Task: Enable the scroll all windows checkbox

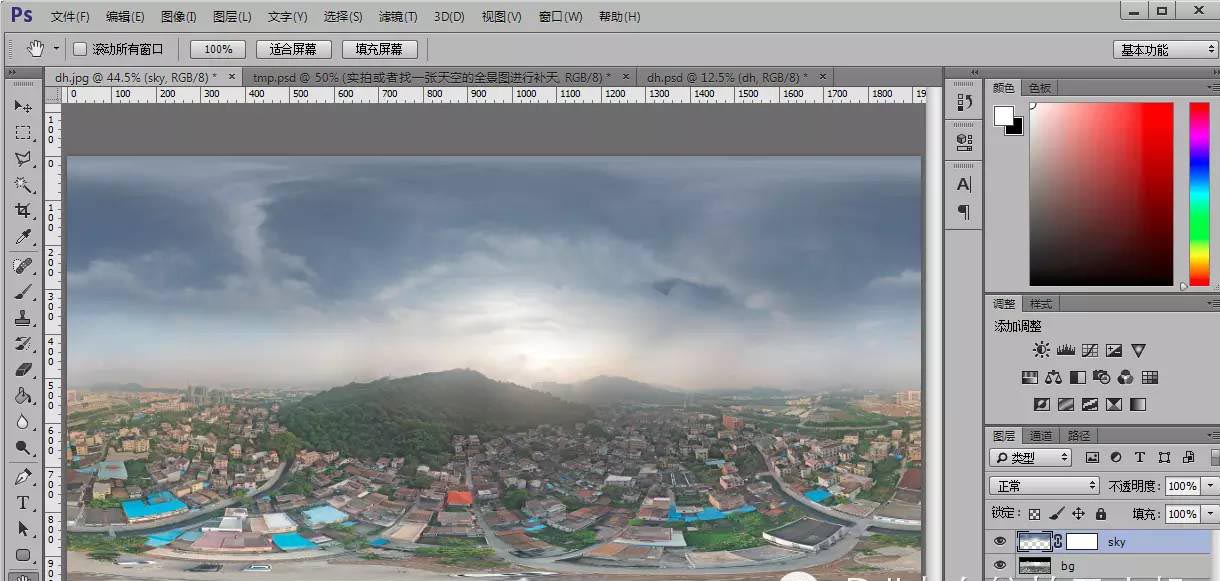Action: click(80, 49)
